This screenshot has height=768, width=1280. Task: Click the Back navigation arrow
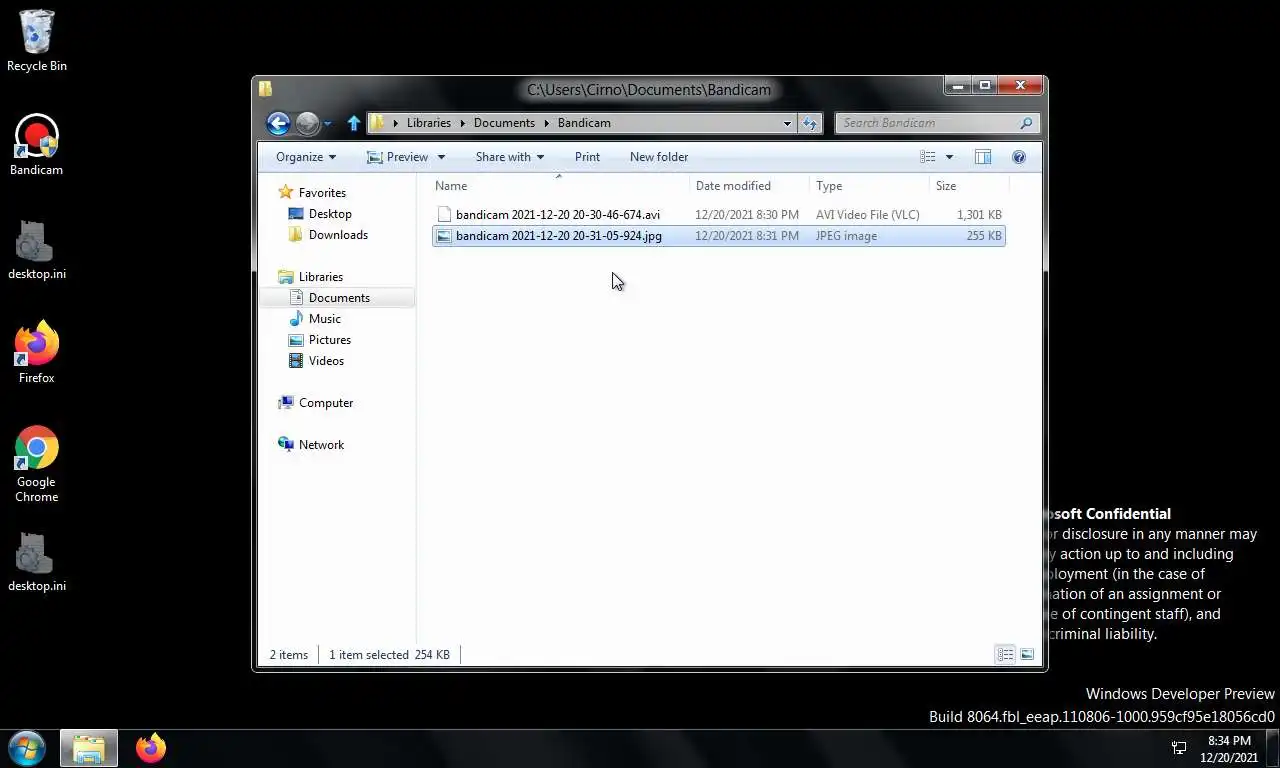pos(278,123)
